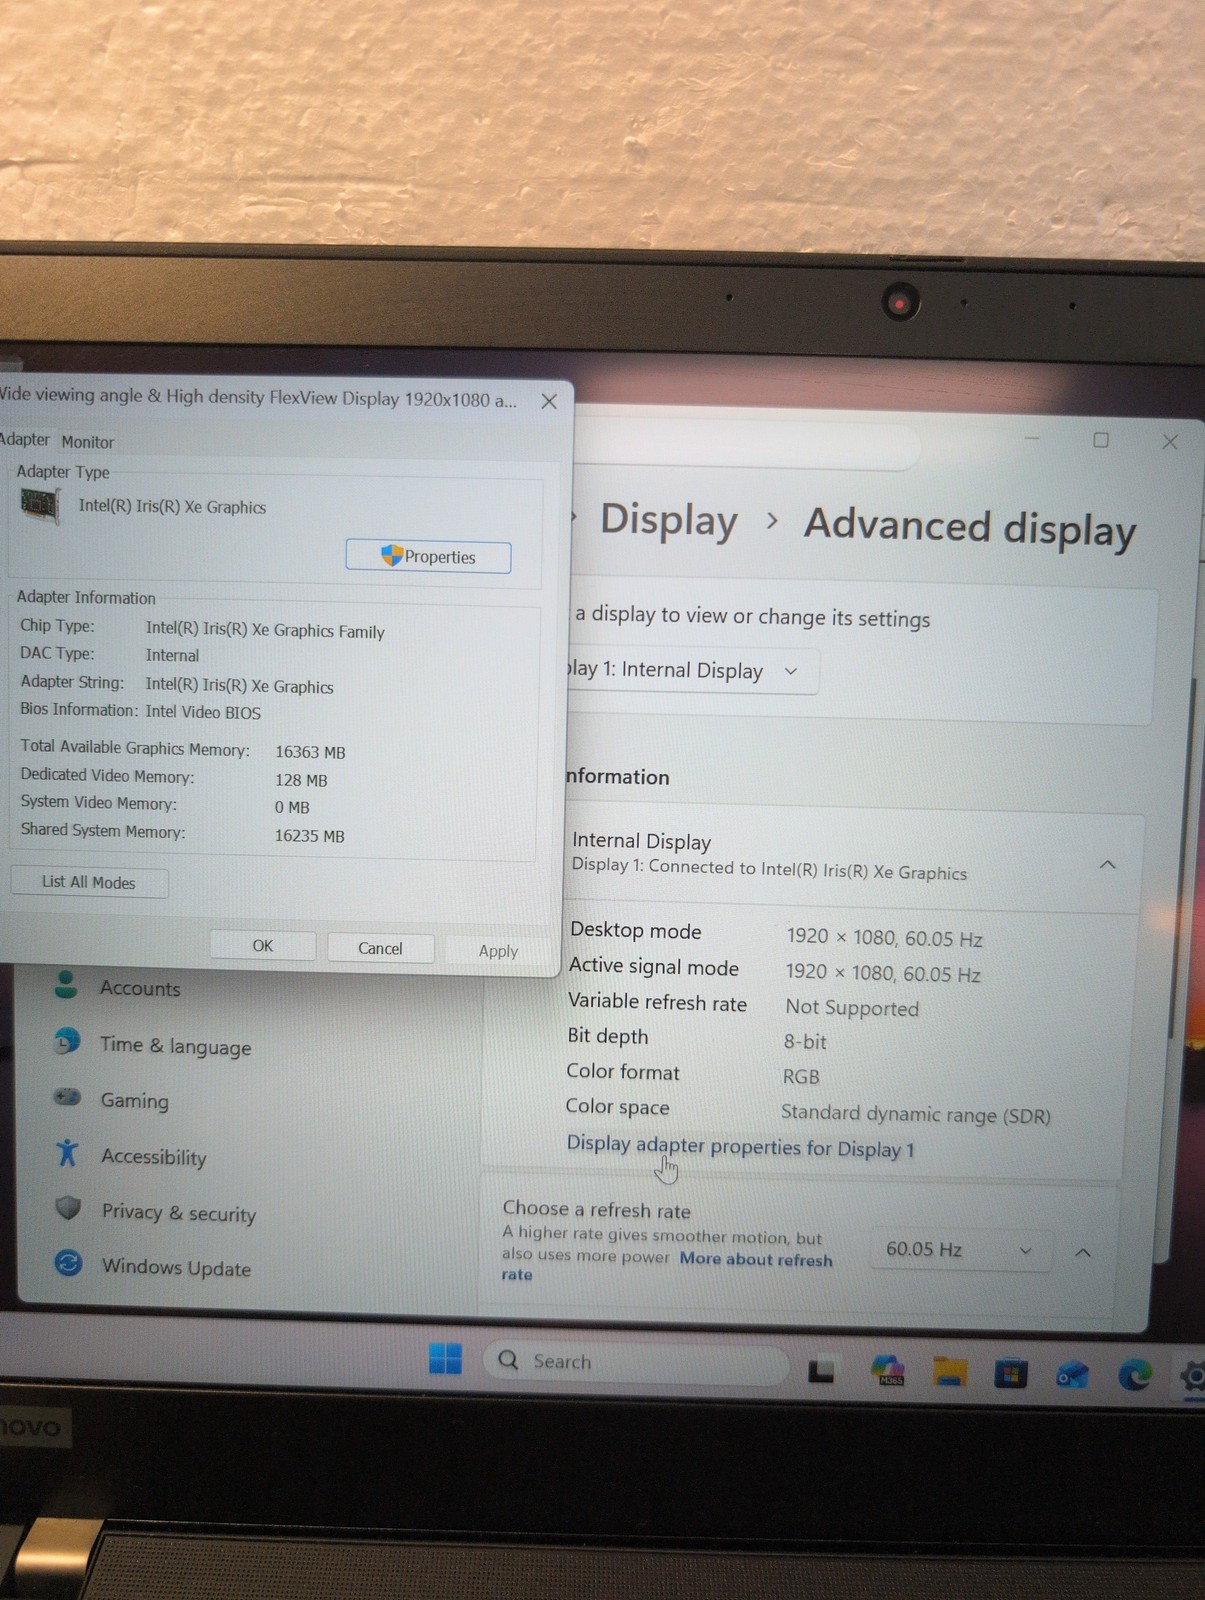Open Time & language settings
The height and width of the screenshot is (1600, 1205).
[175, 1046]
